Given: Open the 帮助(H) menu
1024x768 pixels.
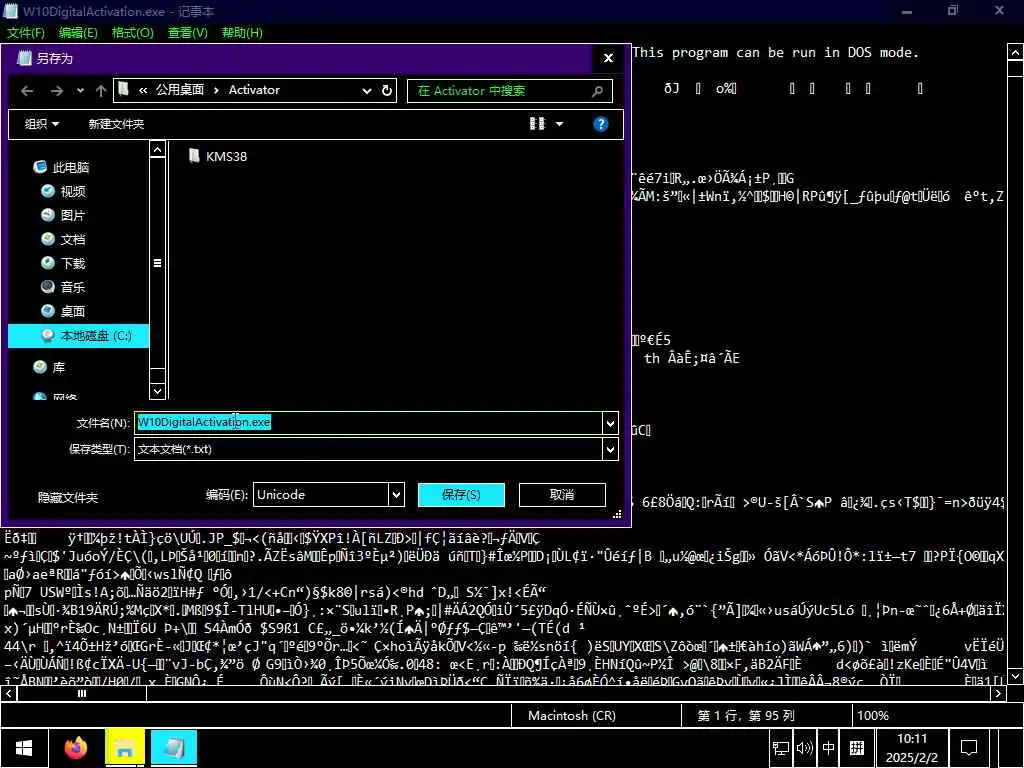Looking at the screenshot, I should (242, 33).
